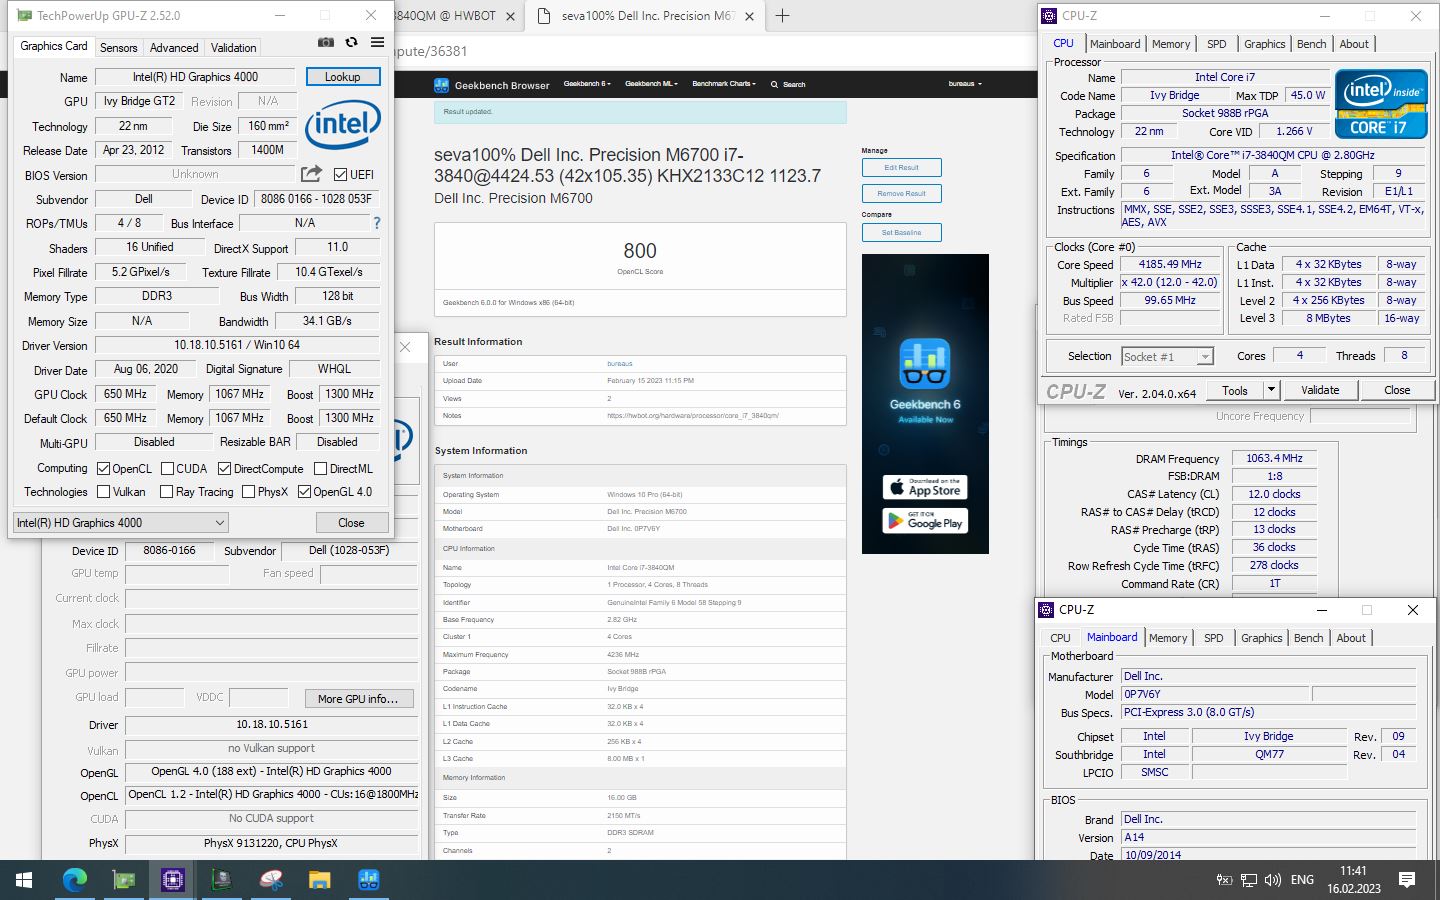Click the Get it on Google Play badge

pos(925,520)
